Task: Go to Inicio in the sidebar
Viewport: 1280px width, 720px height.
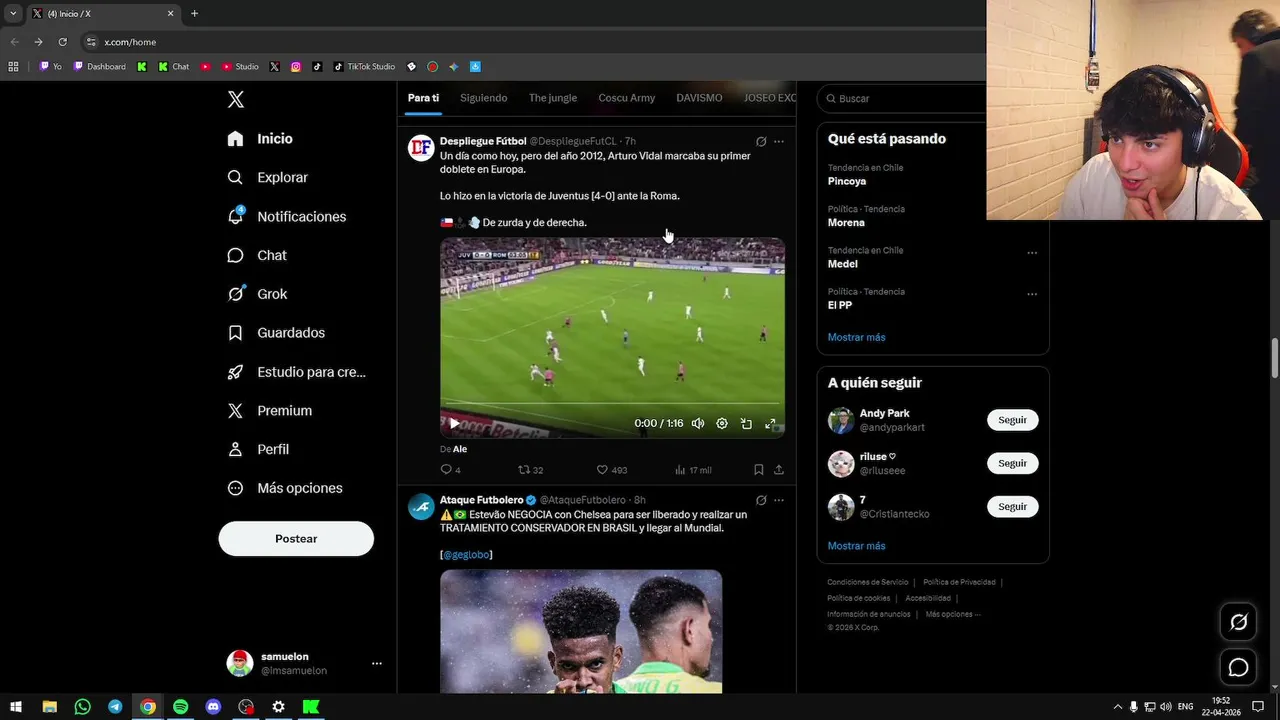Action: pyautogui.click(x=260, y=139)
